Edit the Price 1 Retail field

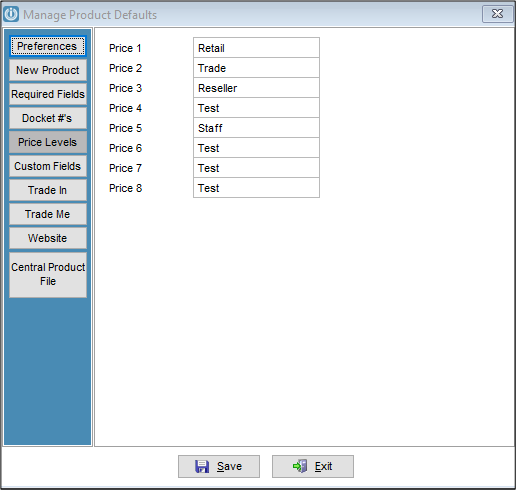tap(256, 48)
